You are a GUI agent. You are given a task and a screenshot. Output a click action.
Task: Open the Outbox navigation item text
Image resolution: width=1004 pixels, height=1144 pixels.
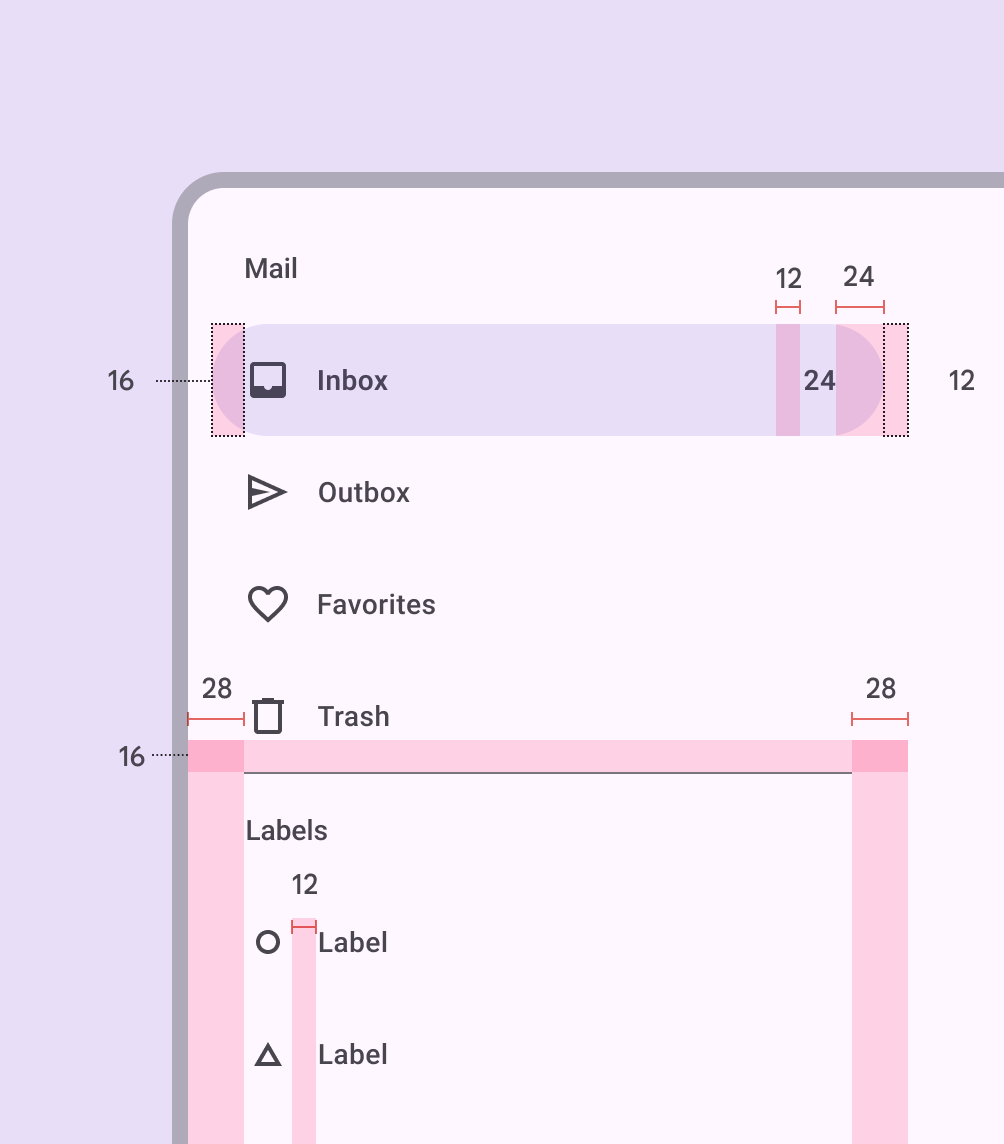(x=364, y=492)
